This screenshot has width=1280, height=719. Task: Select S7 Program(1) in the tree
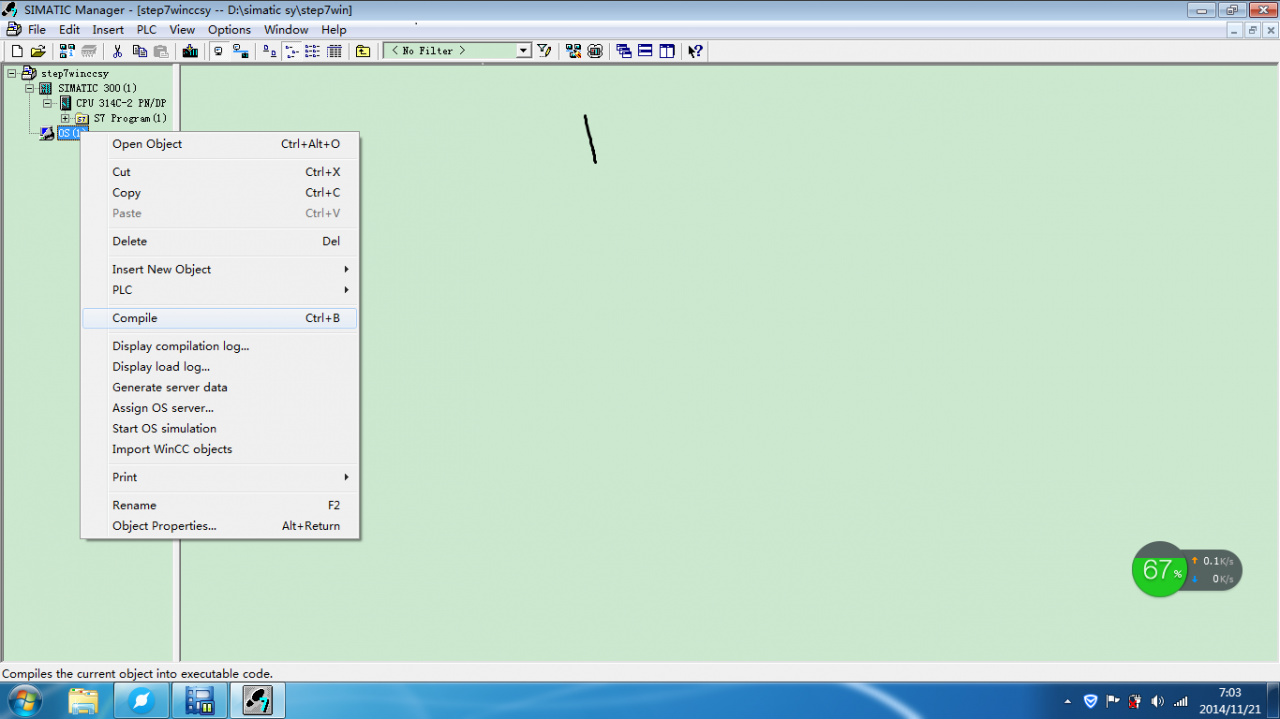[x=130, y=118]
